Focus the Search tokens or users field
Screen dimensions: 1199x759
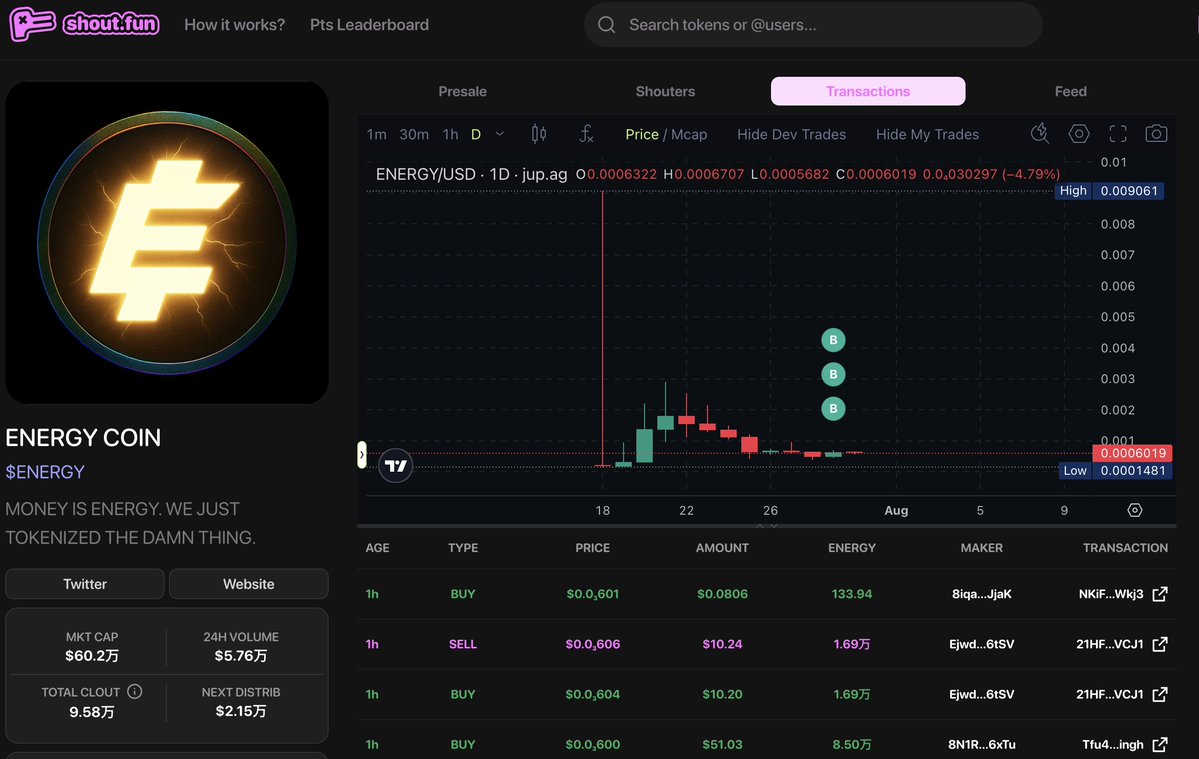point(813,24)
